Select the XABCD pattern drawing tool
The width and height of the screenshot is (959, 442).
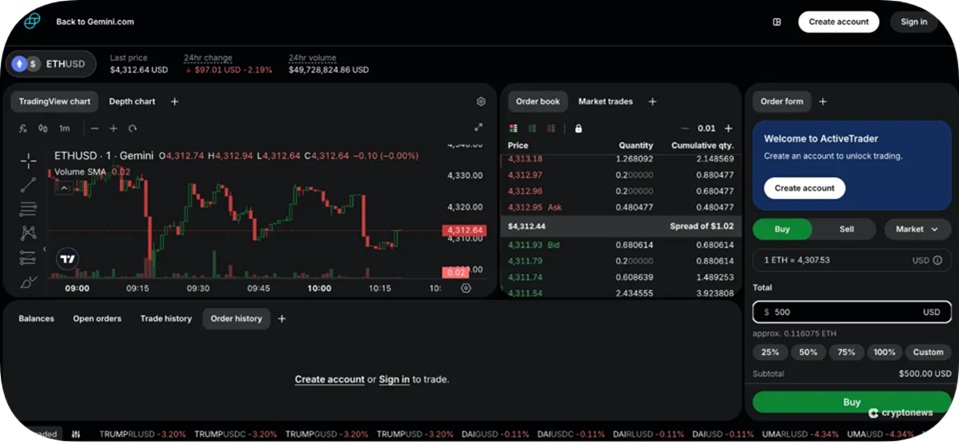coord(28,232)
